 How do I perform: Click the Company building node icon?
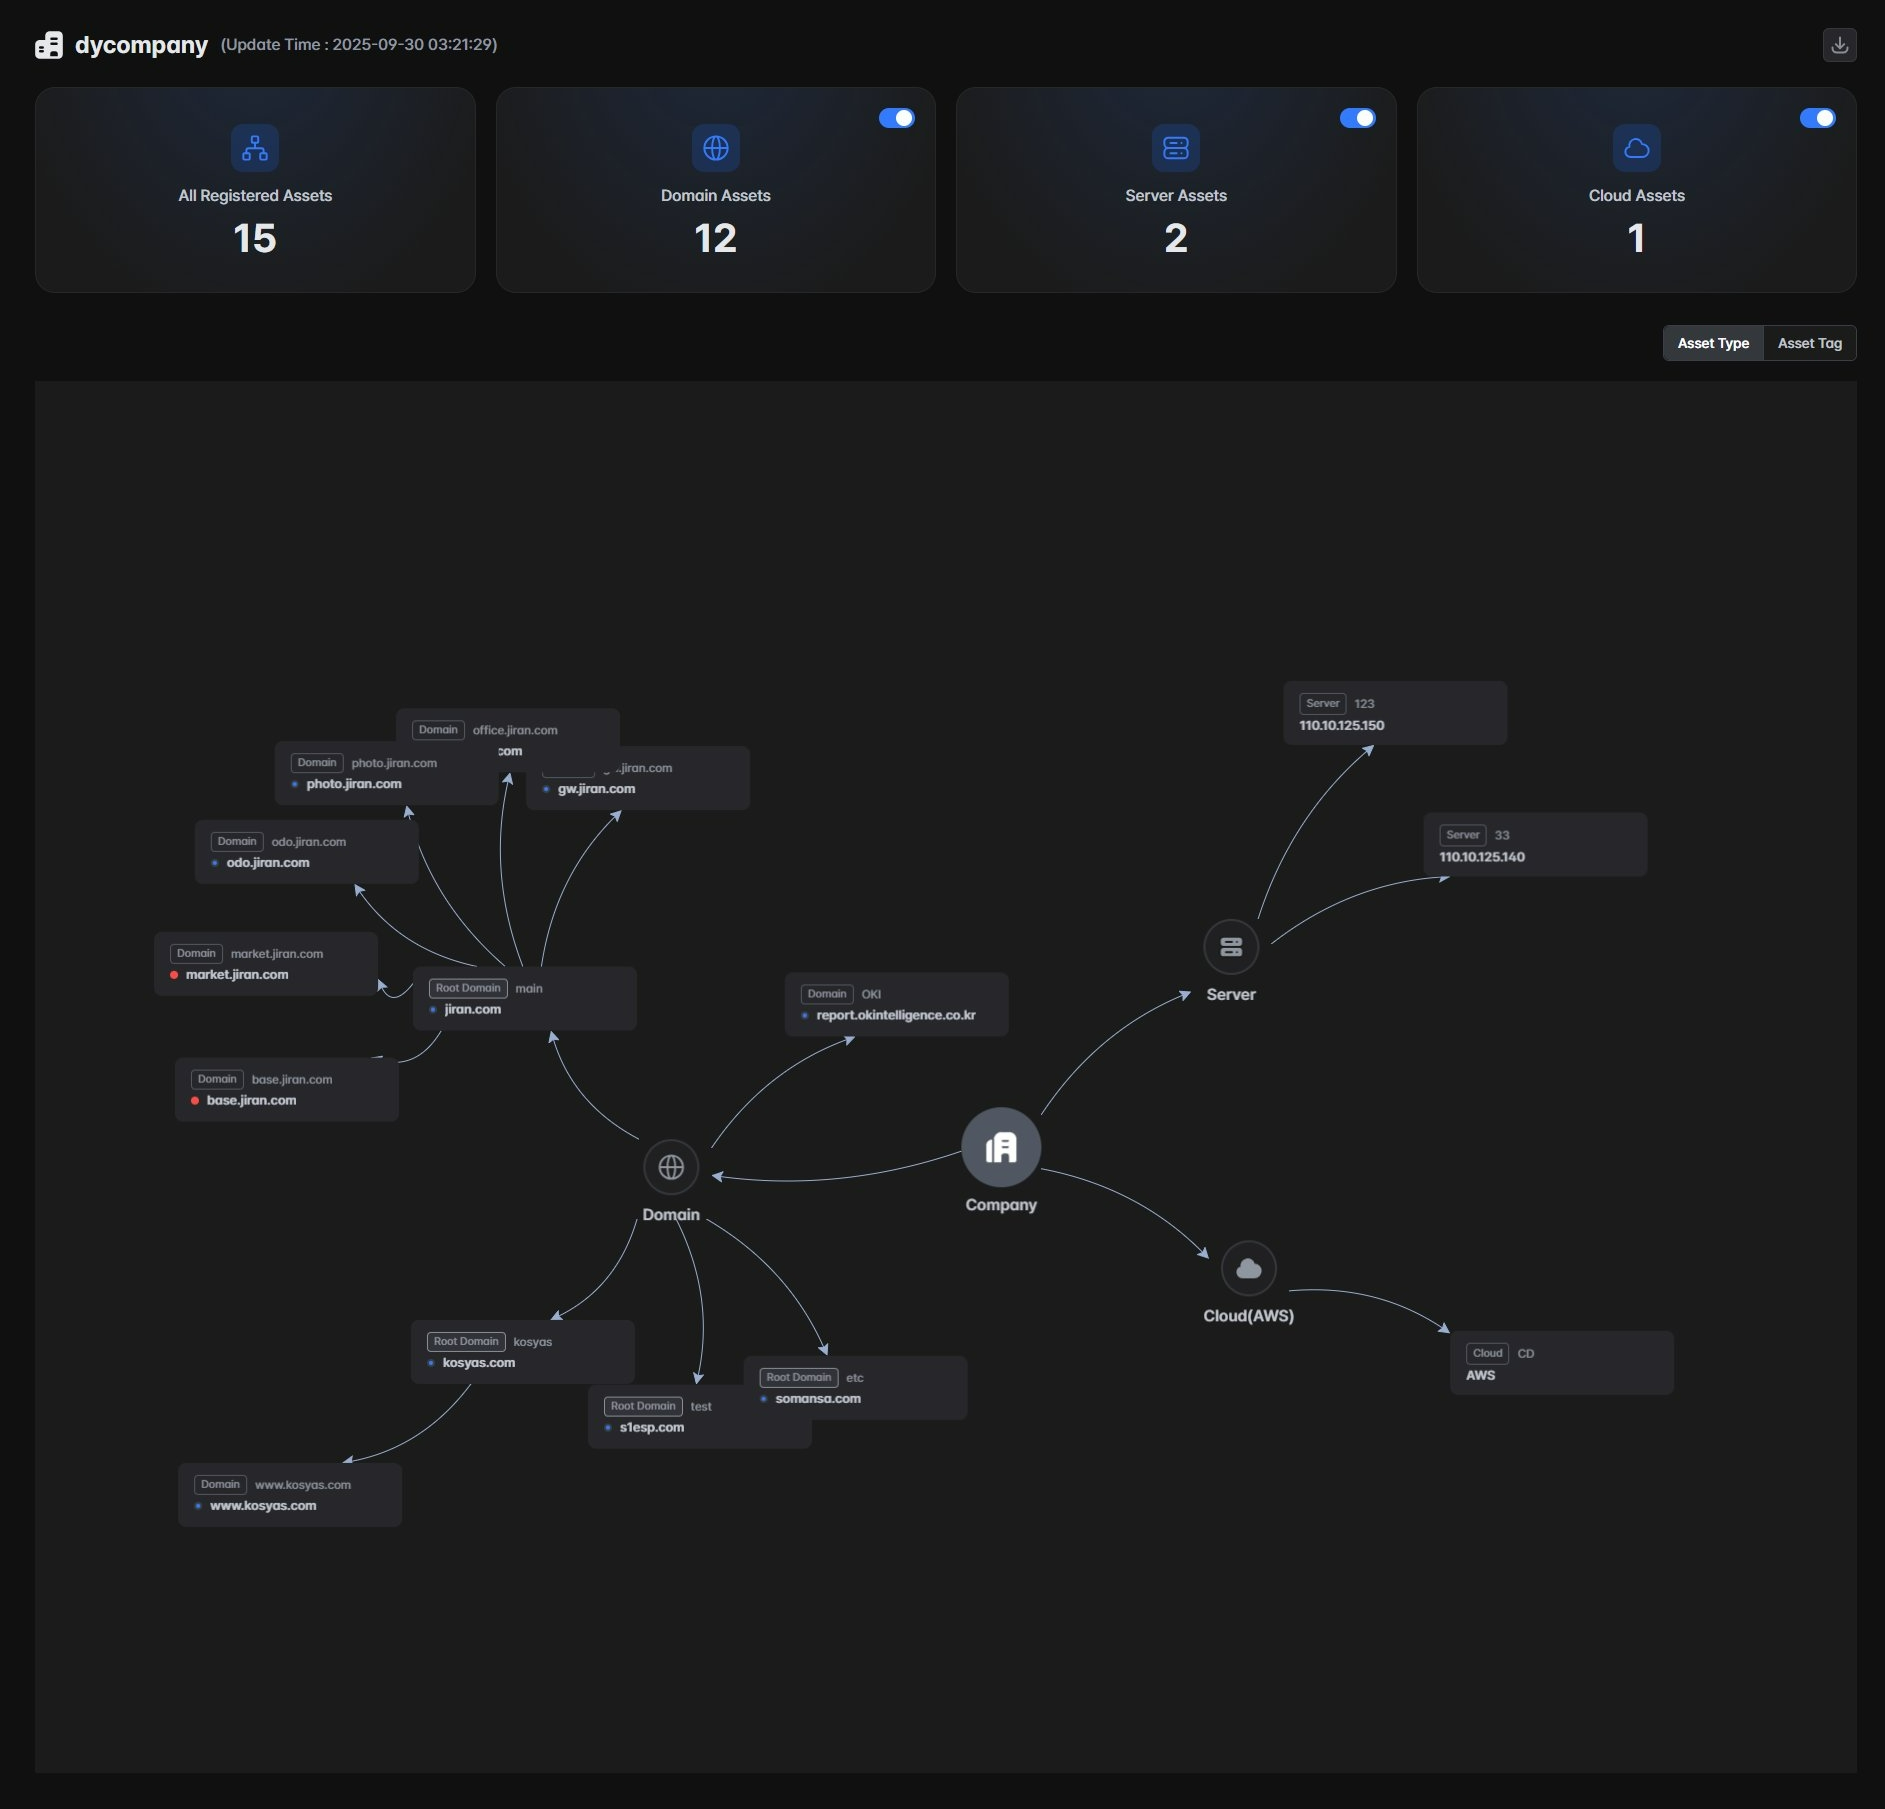pos(1000,1147)
